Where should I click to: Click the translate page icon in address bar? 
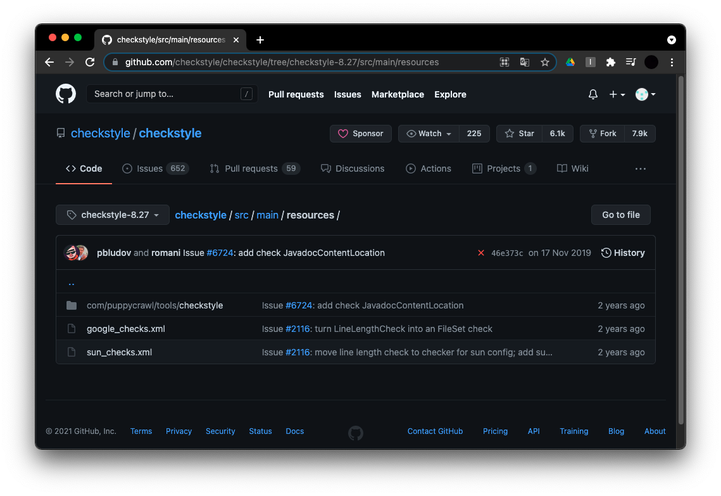tap(524, 62)
